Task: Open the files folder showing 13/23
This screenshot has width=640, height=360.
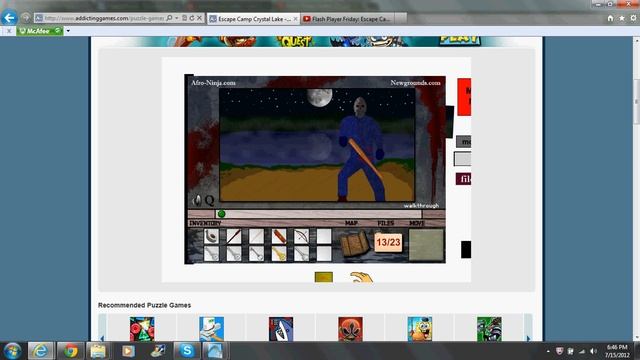Action: (388, 242)
